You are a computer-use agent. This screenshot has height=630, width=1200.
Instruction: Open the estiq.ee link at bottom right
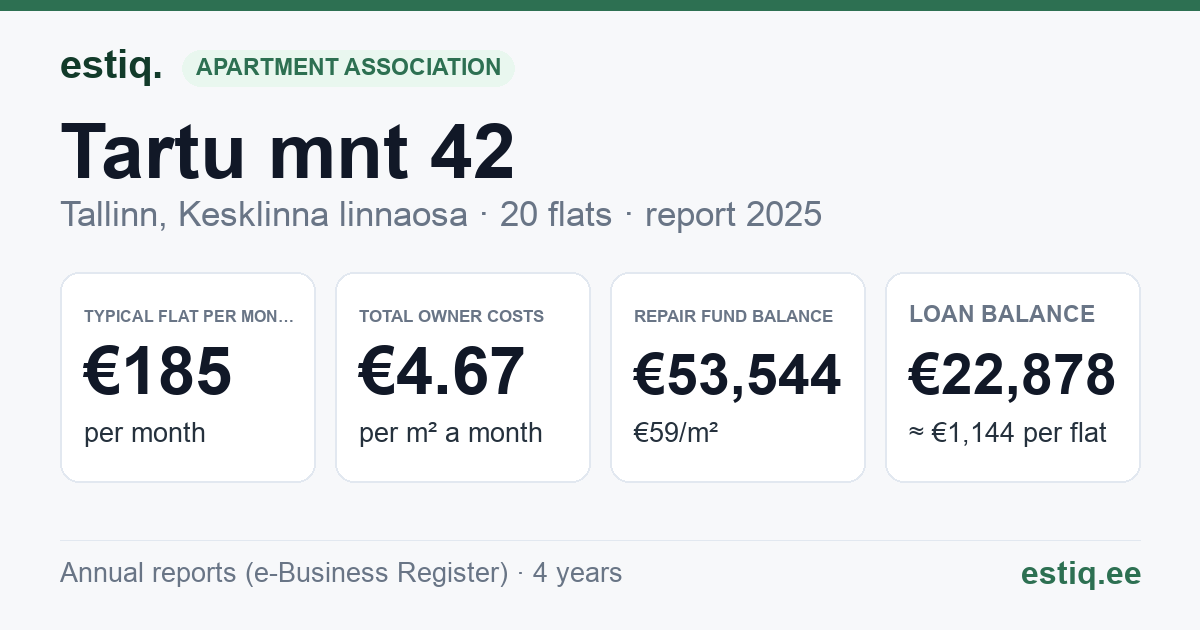(x=1080, y=573)
